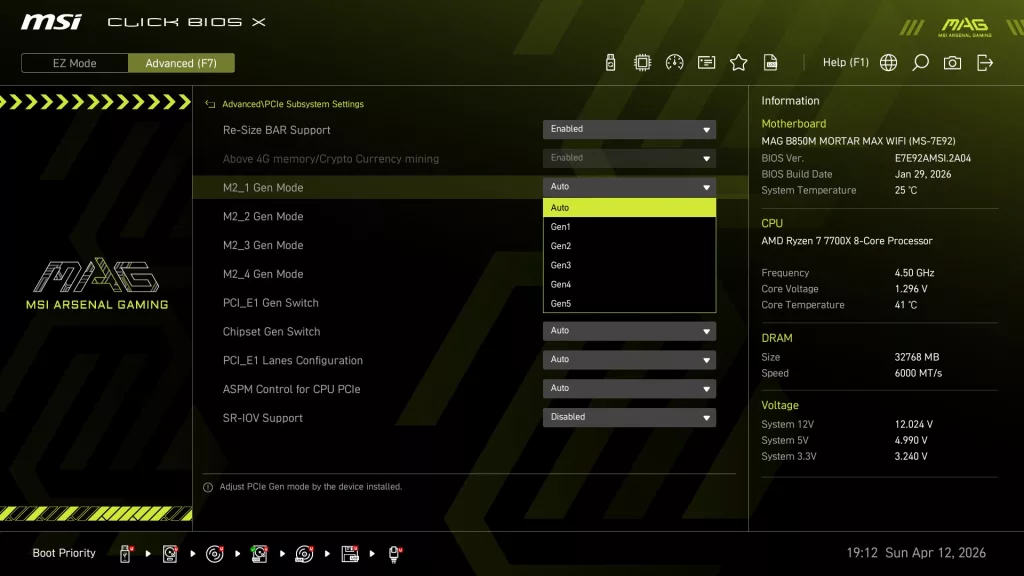The image size is (1024, 576).
Task: Choose Gen5 from the dropdown list
Action: [x=629, y=303]
